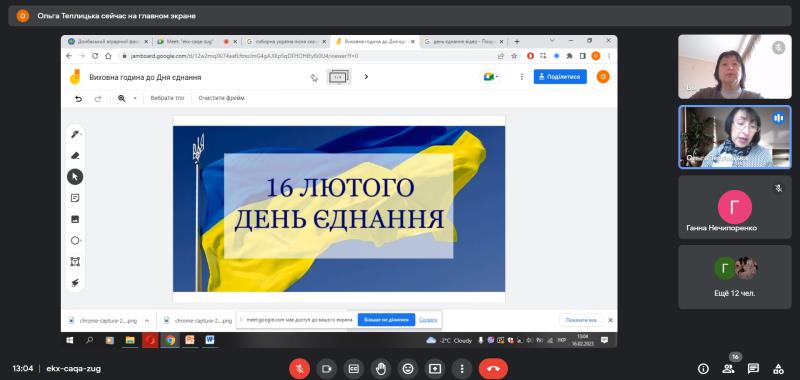The width and height of the screenshot is (800, 380).
Task: Unmute the microphone in Meet
Action: tap(299, 368)
